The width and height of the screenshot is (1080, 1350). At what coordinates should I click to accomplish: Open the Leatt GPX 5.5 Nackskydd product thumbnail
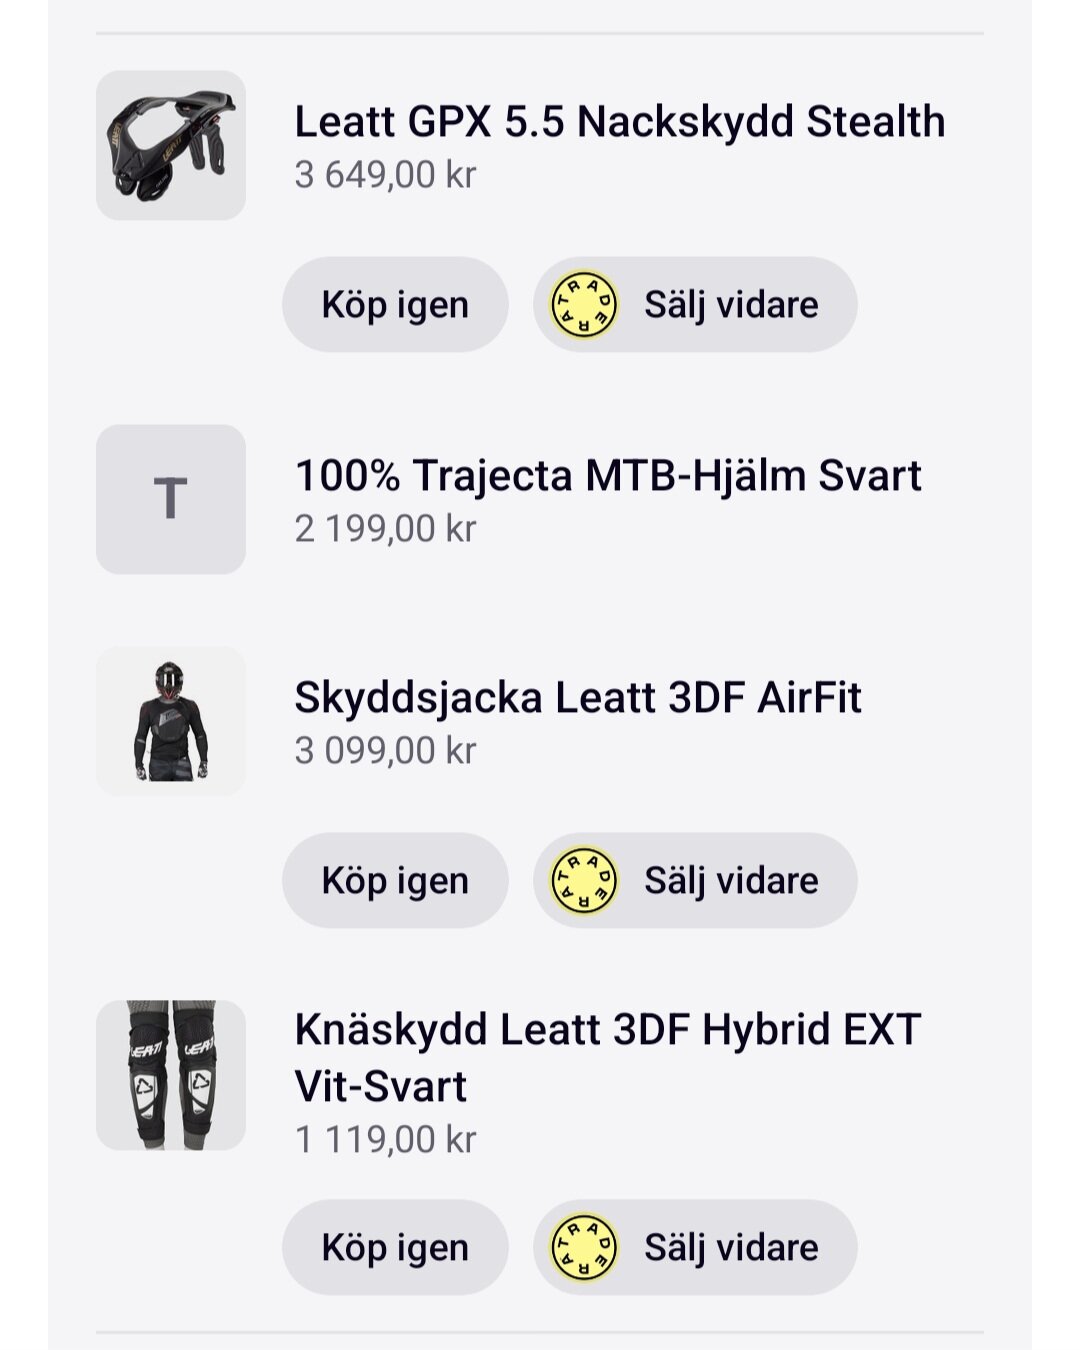pos(171,146)
